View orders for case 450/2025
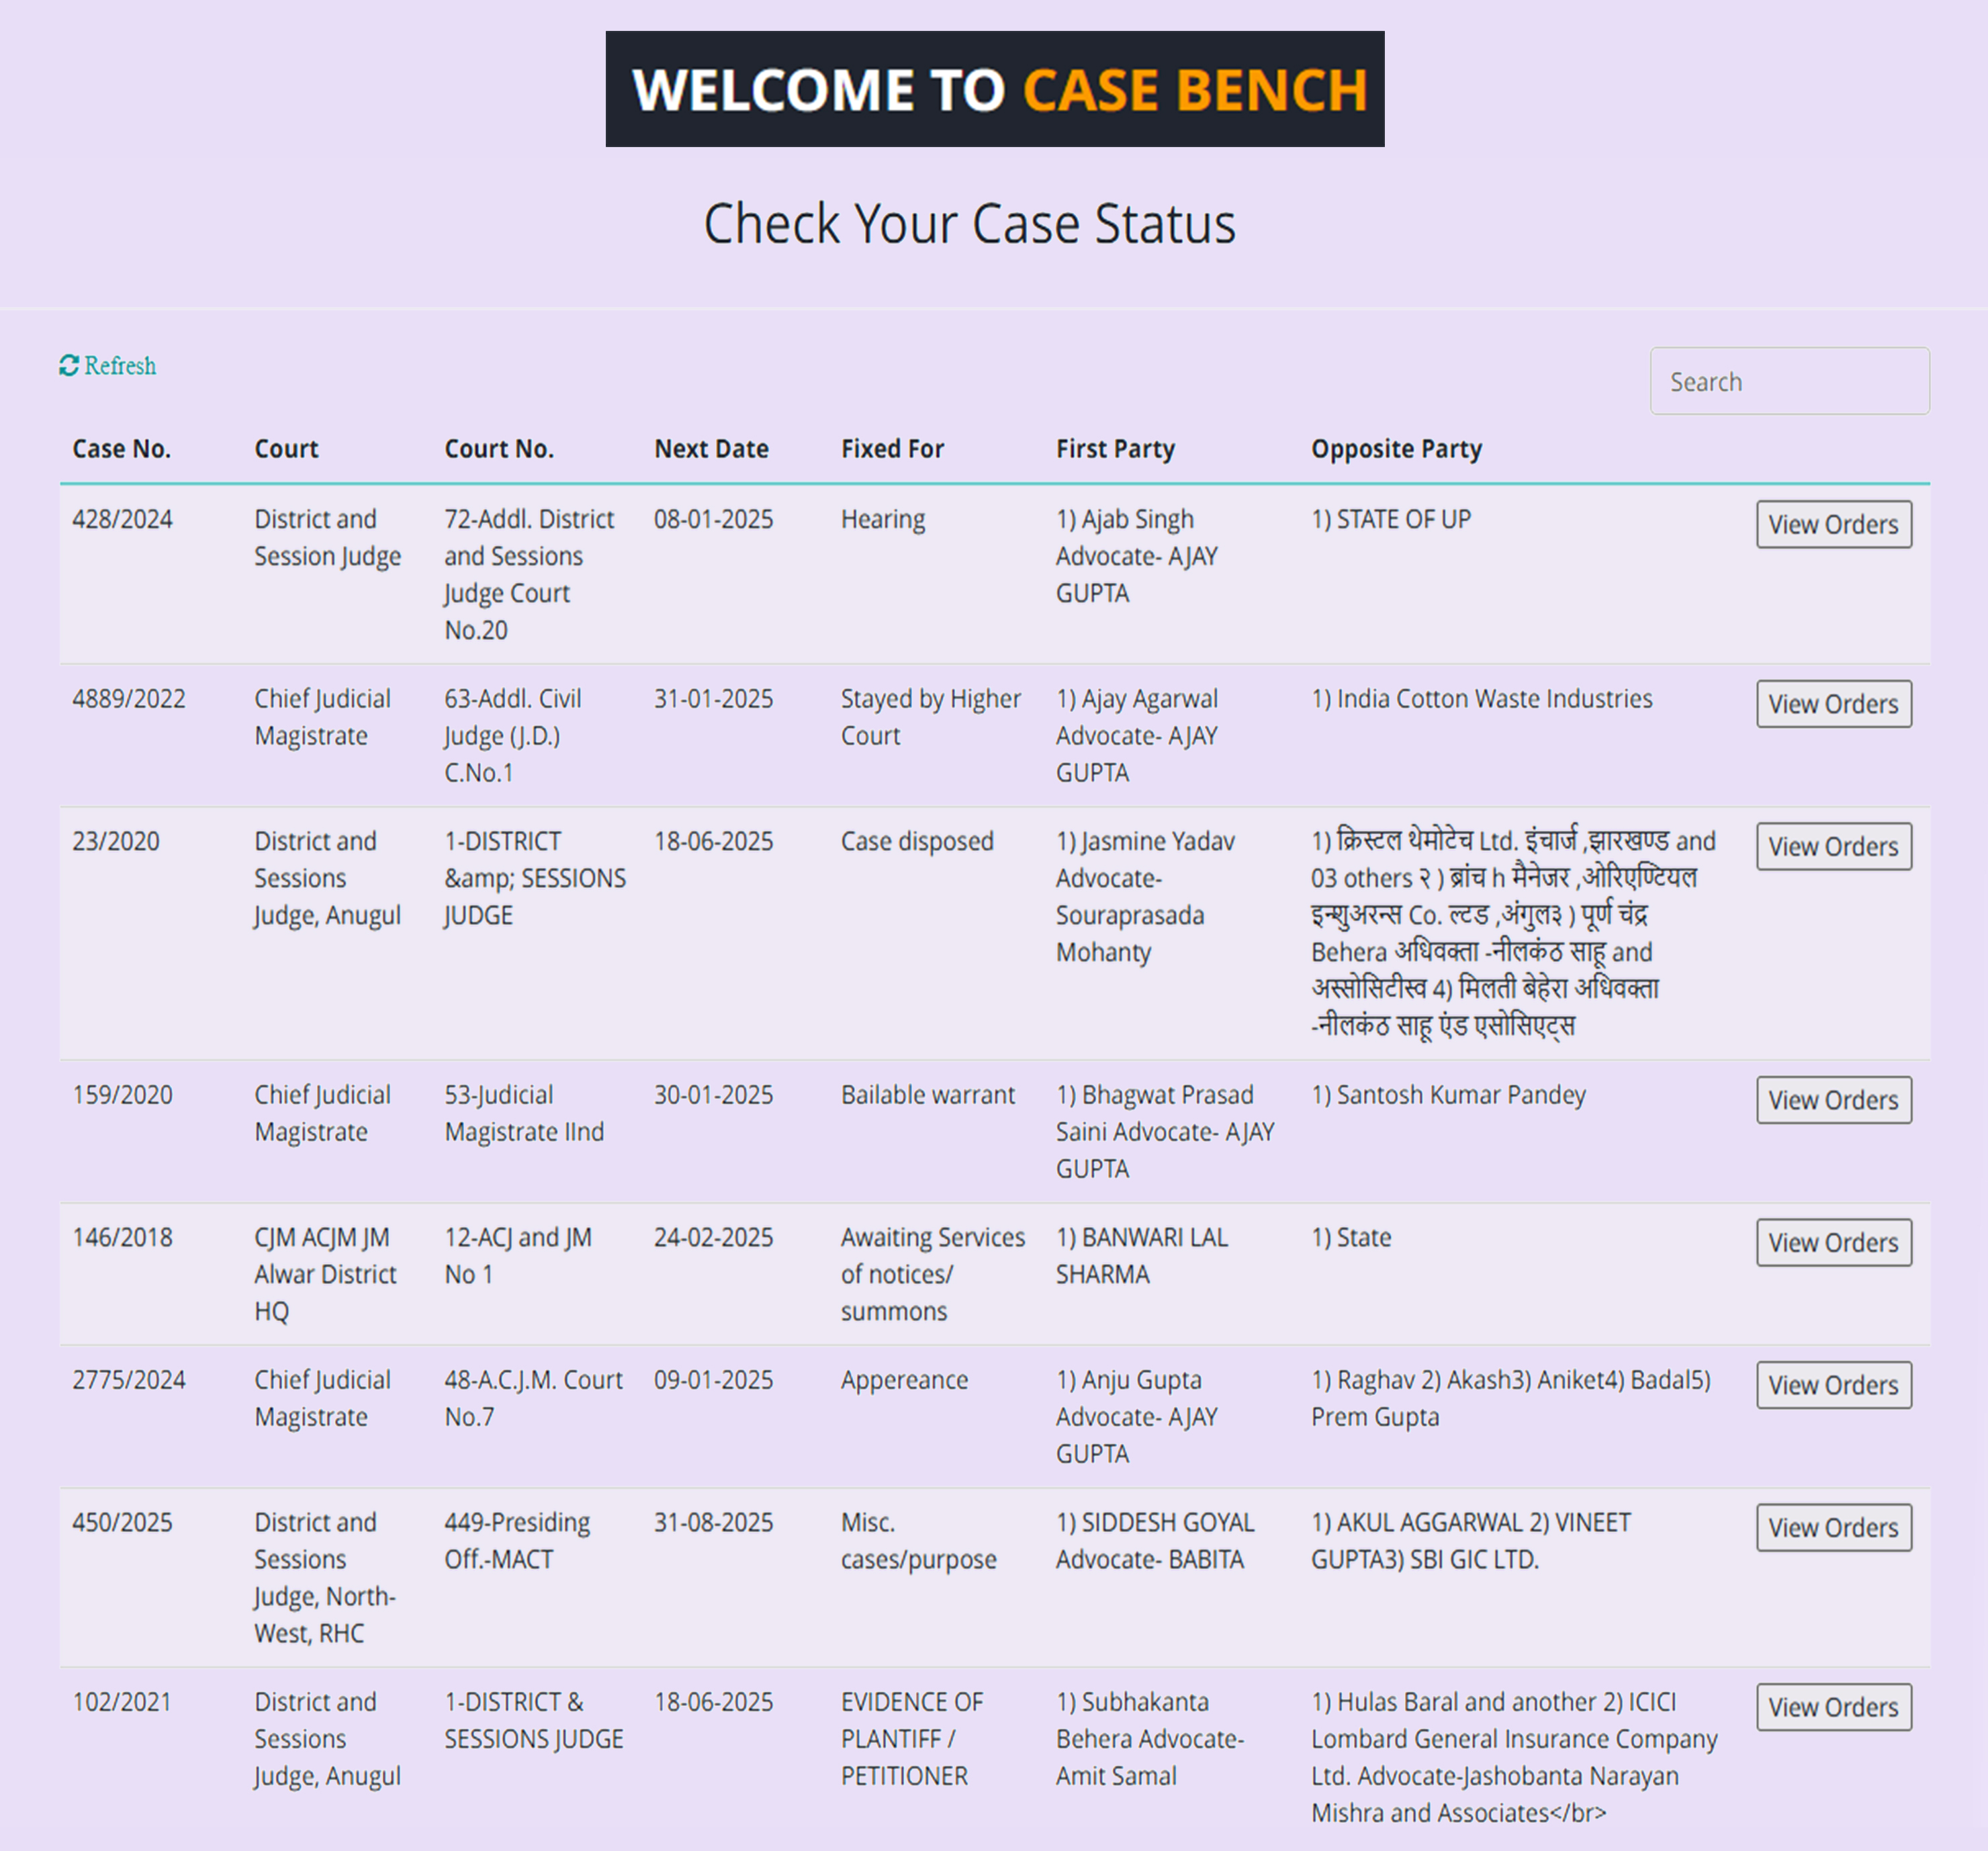The image size is (1988, 1851). pyautogui.click(x=1832, y=1527)
